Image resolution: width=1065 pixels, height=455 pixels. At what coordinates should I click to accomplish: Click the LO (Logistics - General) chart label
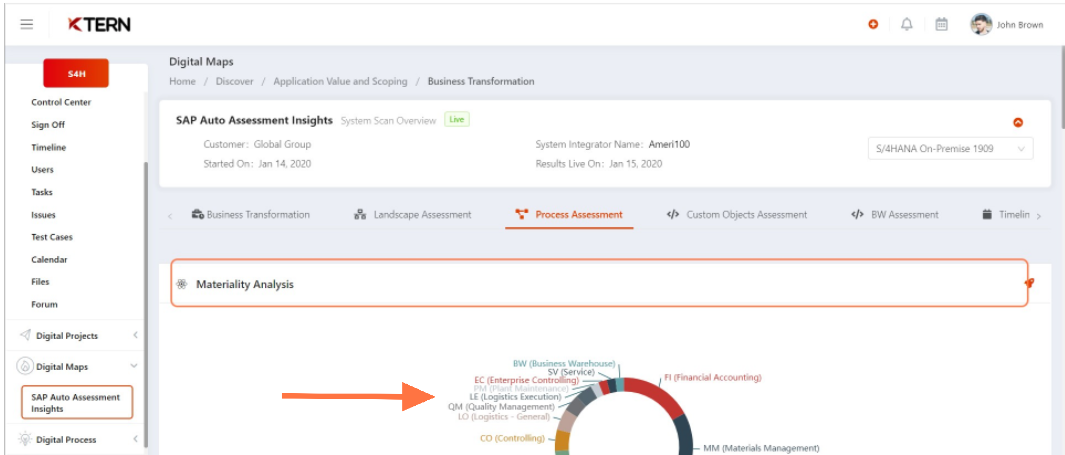[x=504, y=417]
